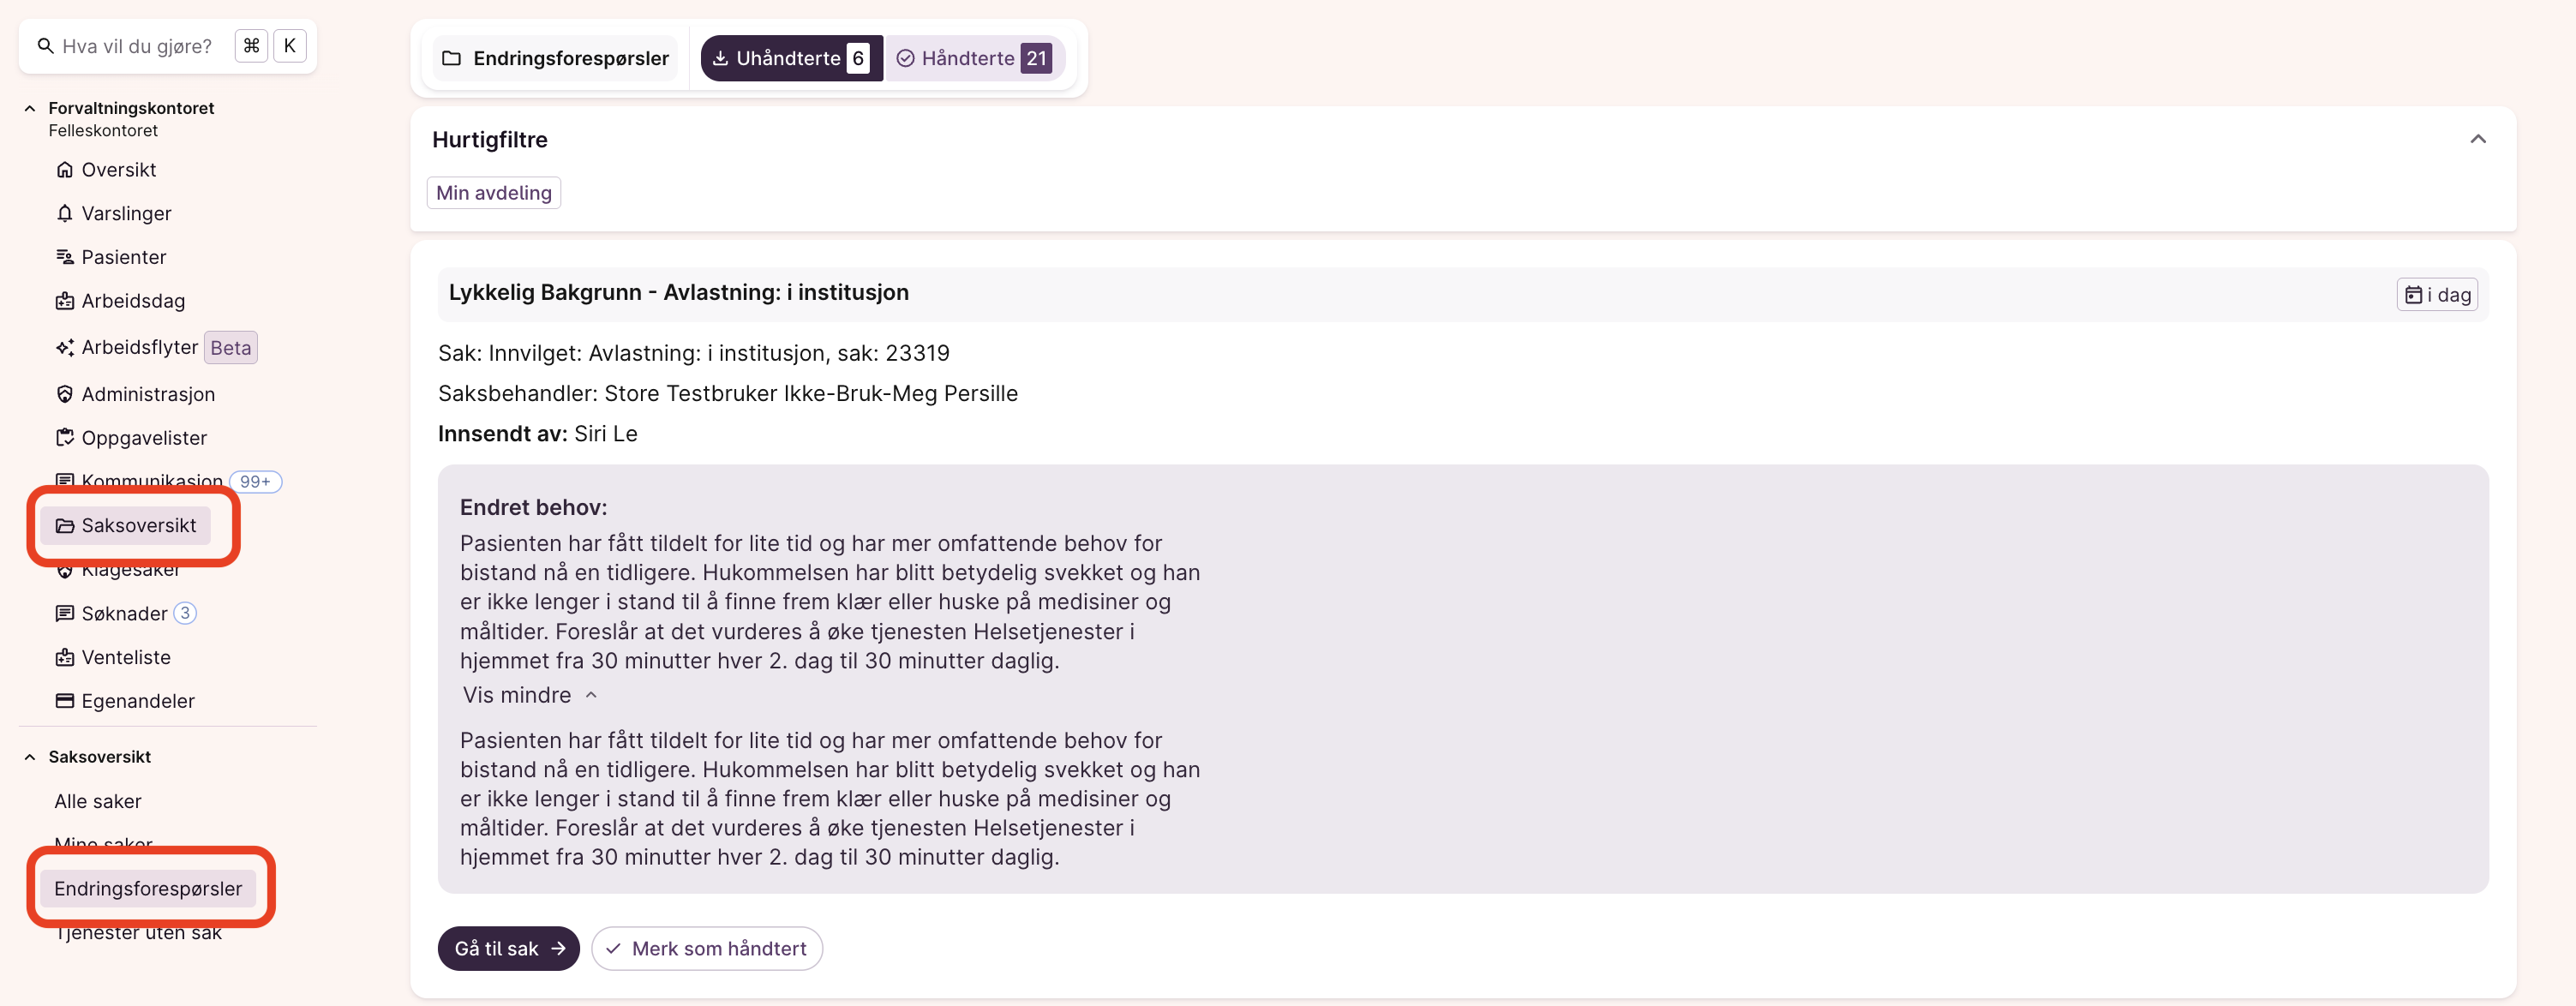Image resolution: width=2576 pixels, height=1006 pixels.
Task: Collapse the Saksoversikt submenu section
Action: click(30, 757)
